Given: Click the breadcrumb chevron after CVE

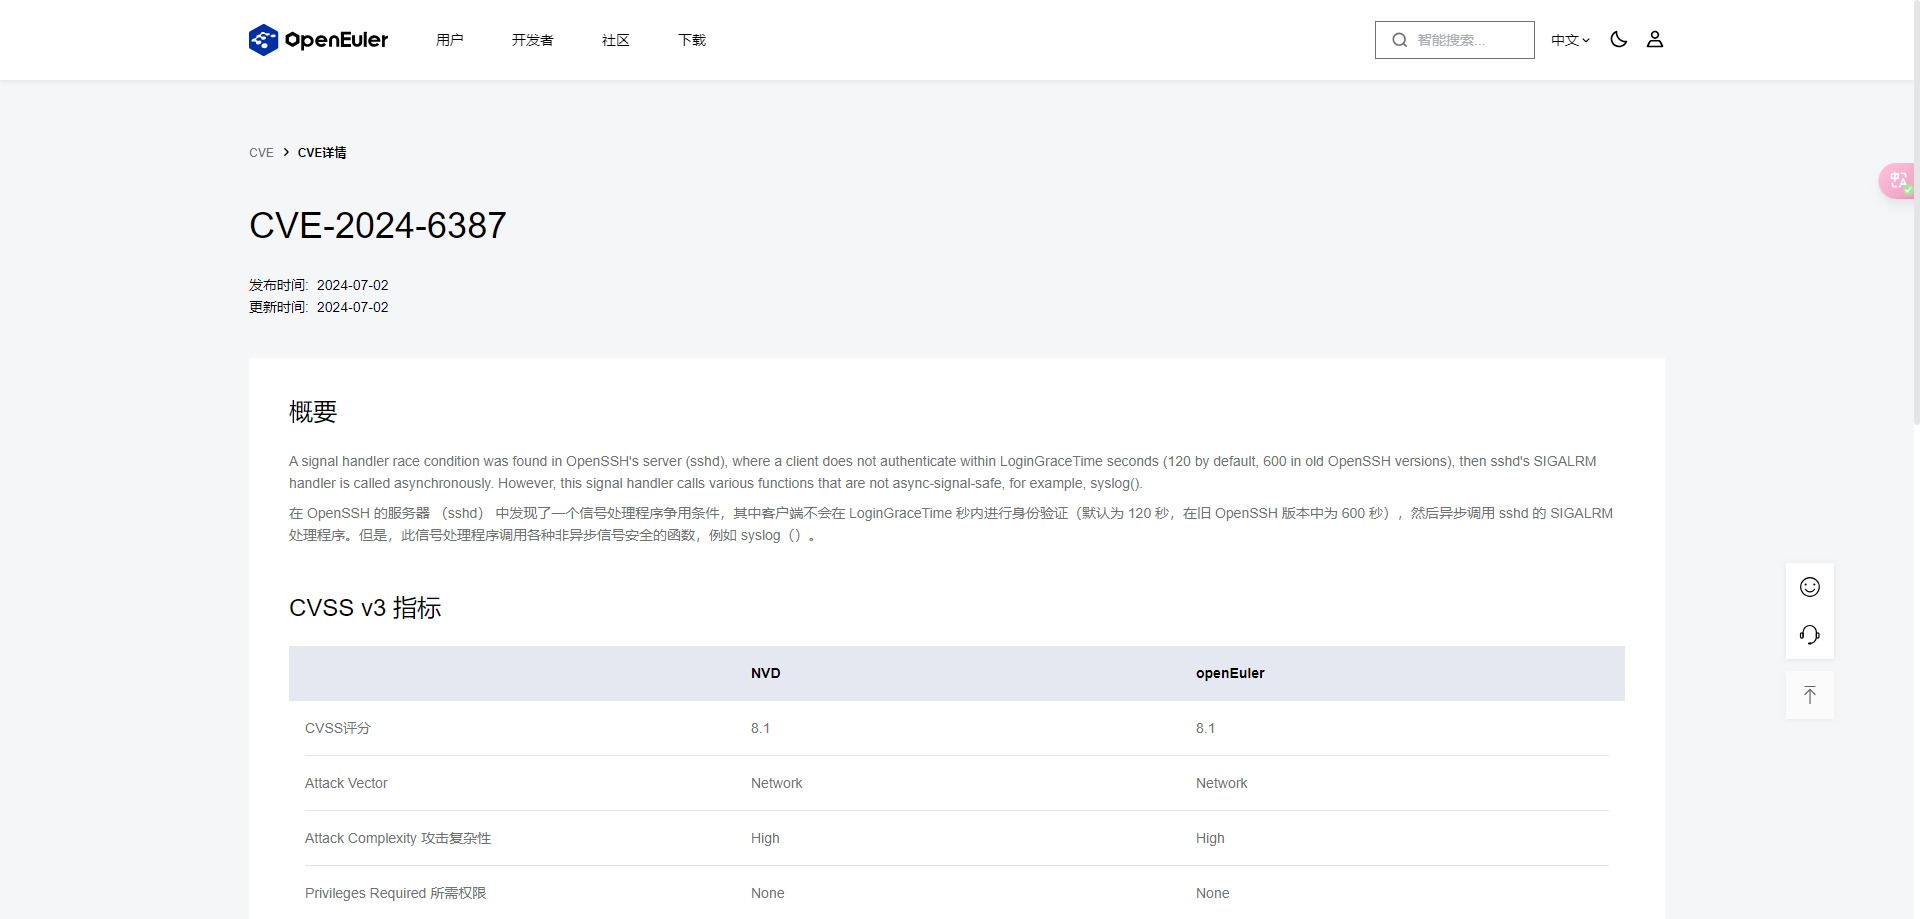Looking at the screenshot, I should click(284, 153).
